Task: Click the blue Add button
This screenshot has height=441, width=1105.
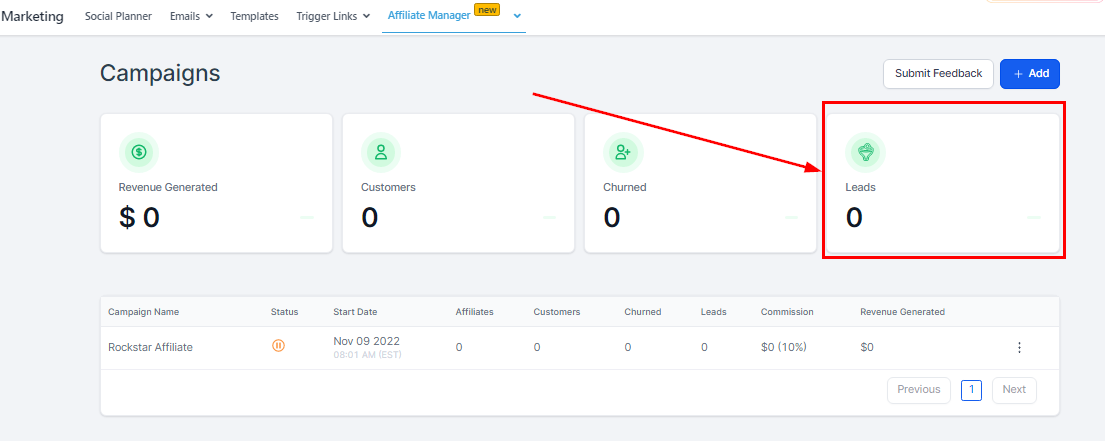Action: coord(1029,73)
